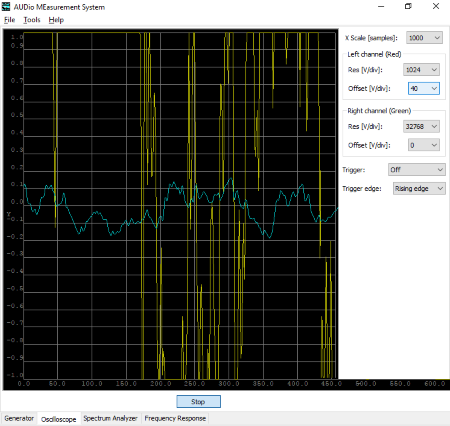Restore down the application window
450x426 pixels.
coord(408,7)
